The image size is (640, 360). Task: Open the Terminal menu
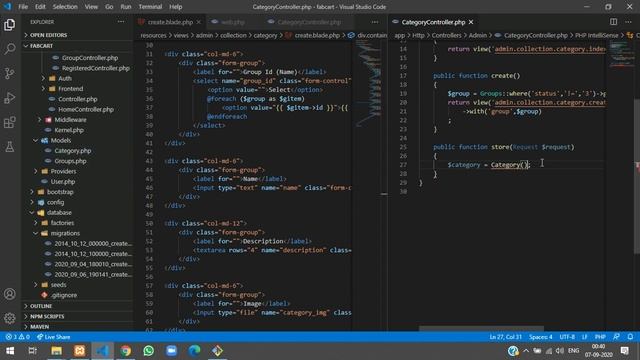click(150, 7)
